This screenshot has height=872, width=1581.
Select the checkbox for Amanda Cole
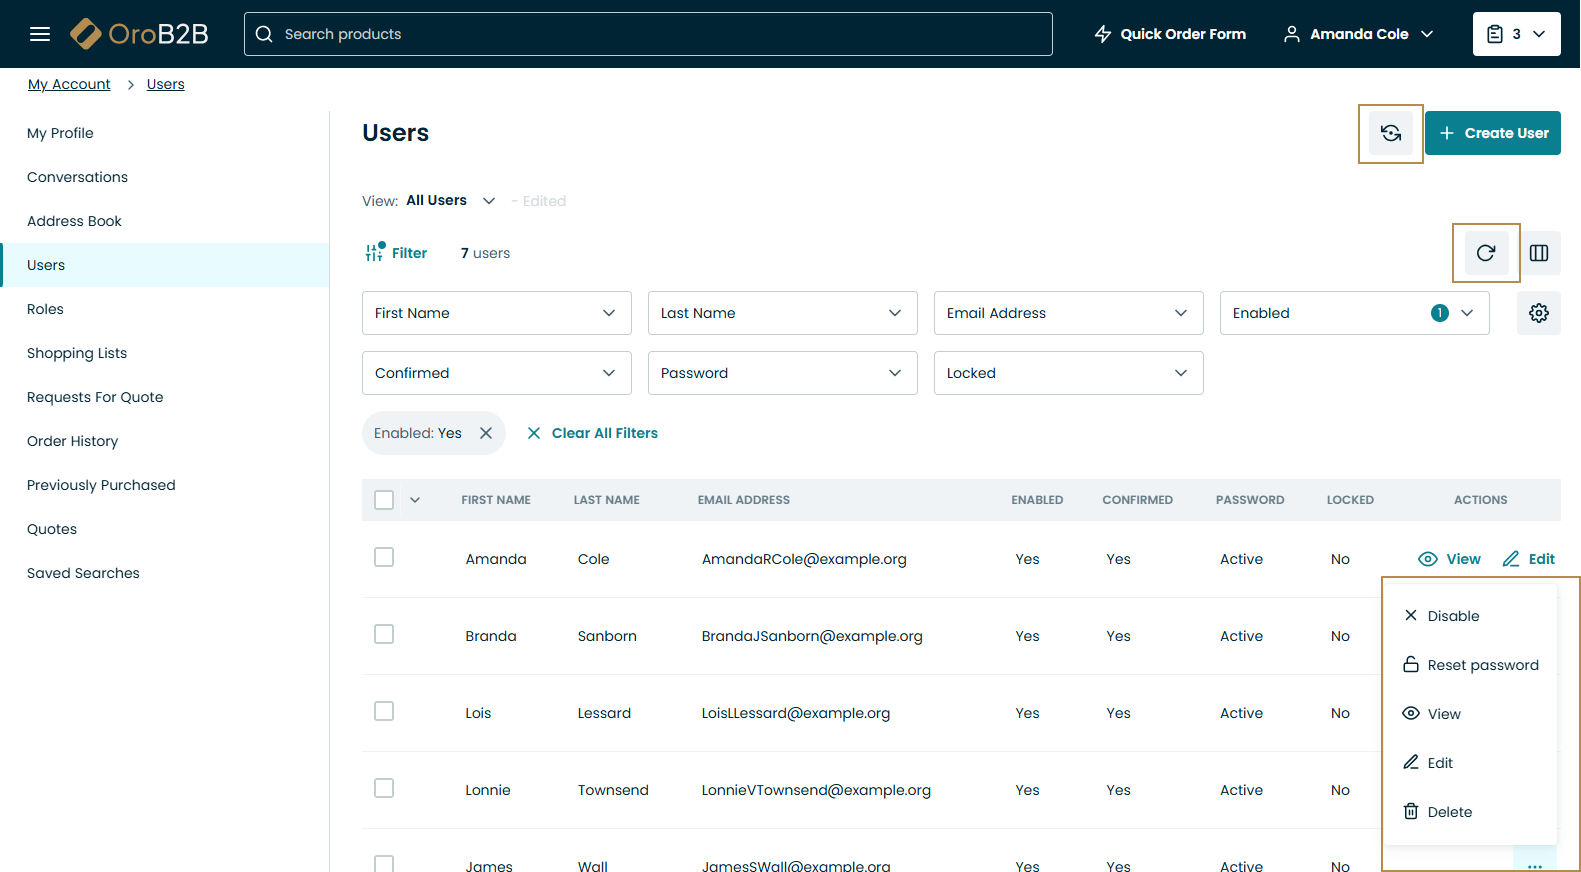[384, 557]
